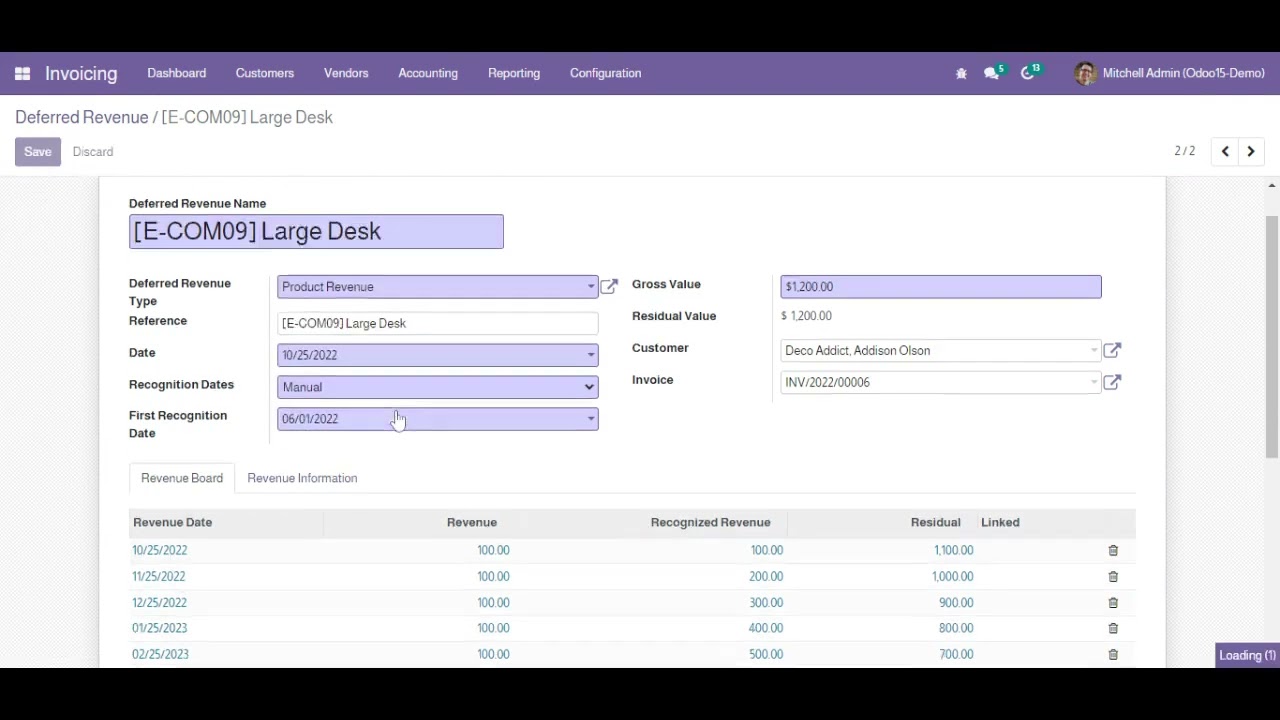The width and height of the screenshot is (1280, 720).
Task: Click the 2 / 2 pager counter
Action: click(x=1185, y=151)
